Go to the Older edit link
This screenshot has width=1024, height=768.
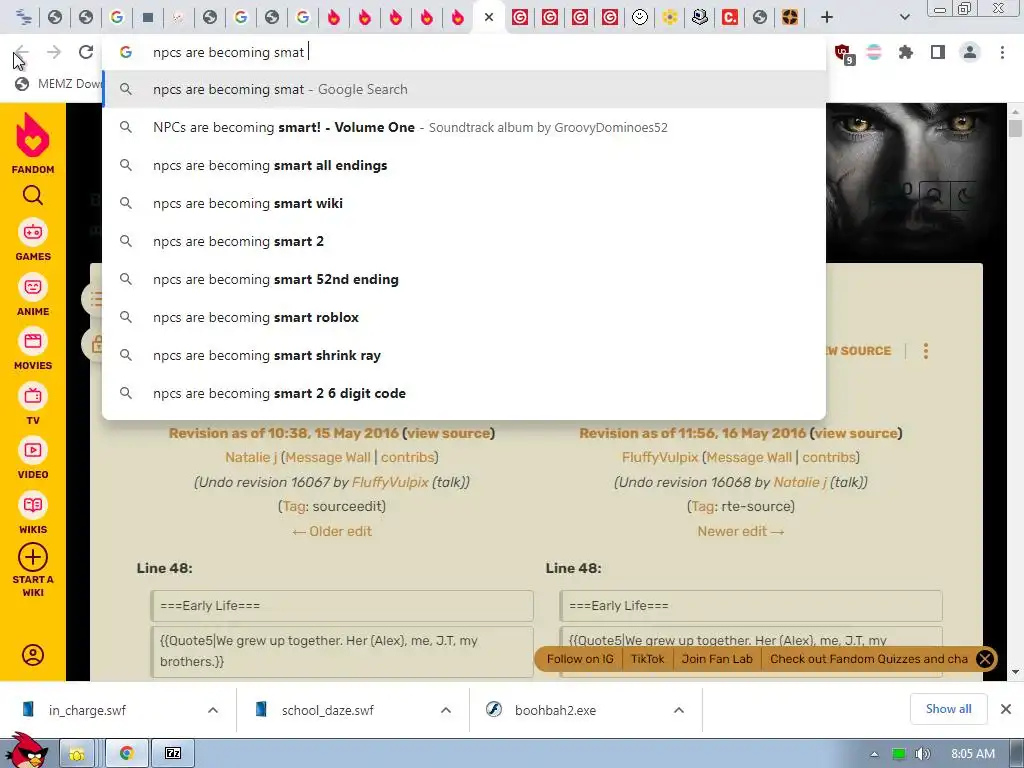332,531
